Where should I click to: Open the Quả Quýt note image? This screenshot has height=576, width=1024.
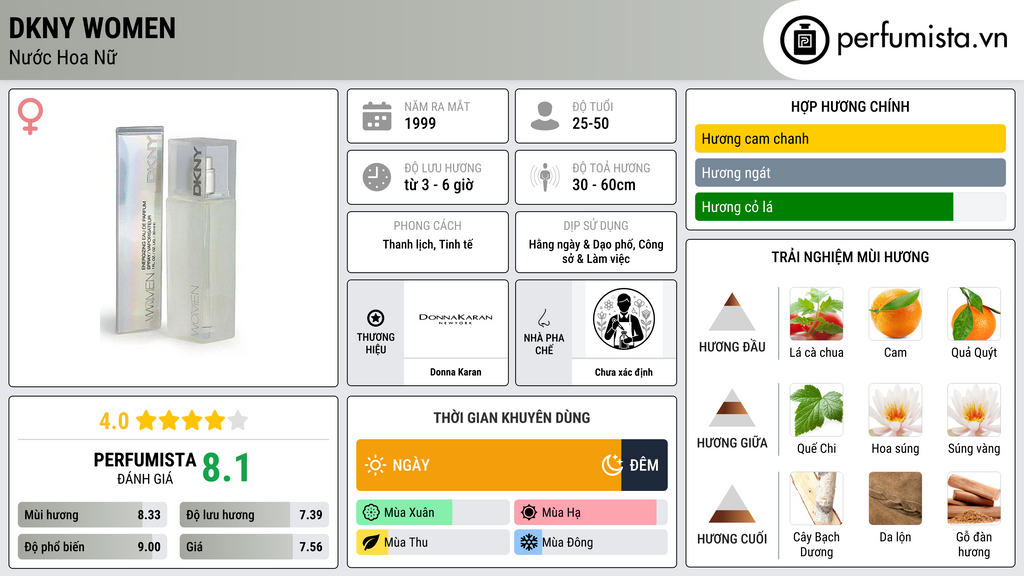click(974, 314)
